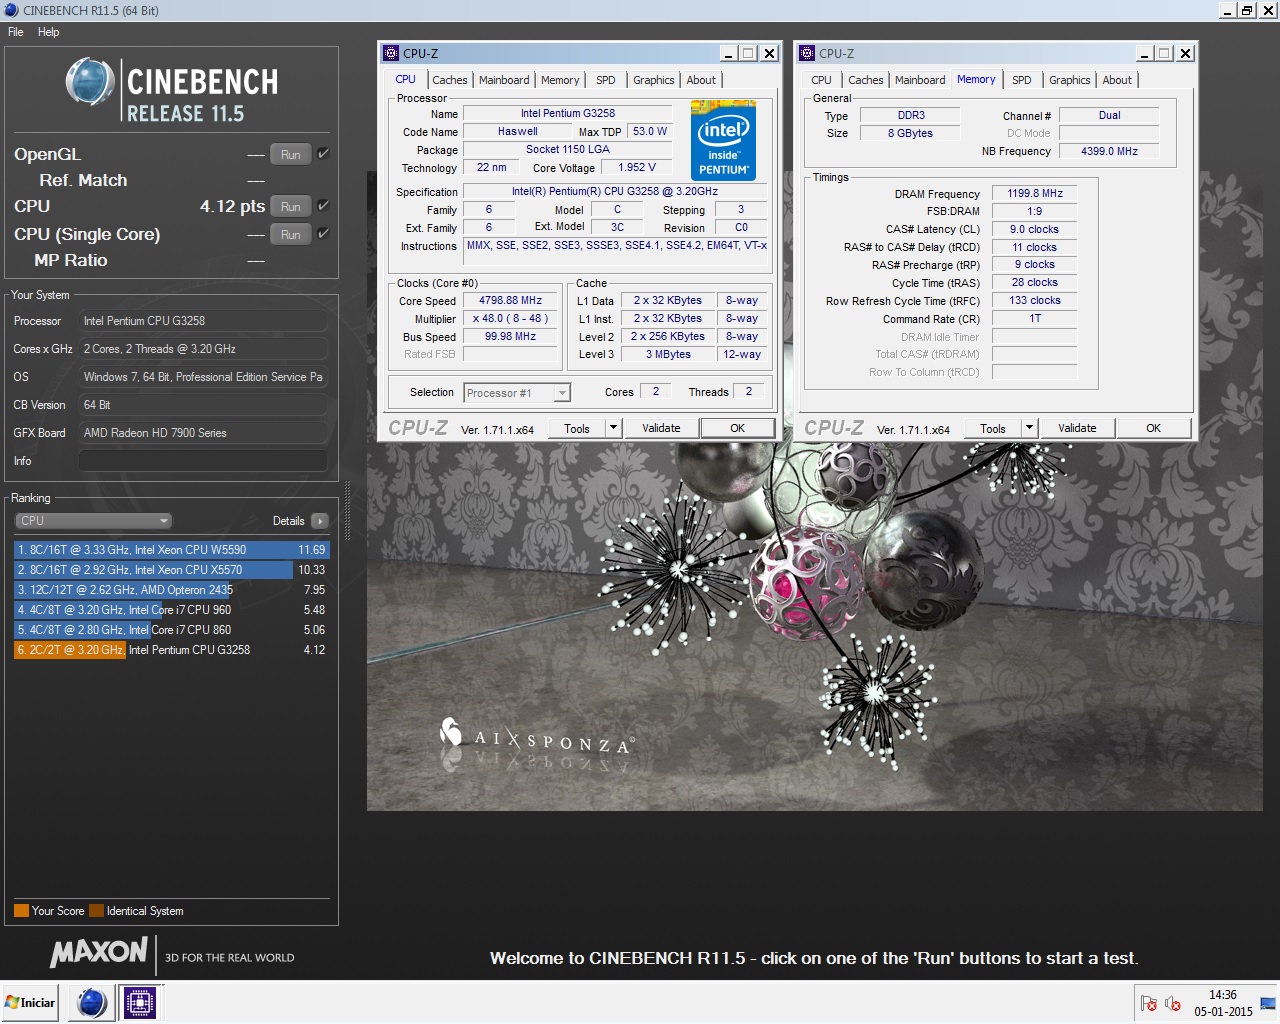Switch to About tab in right CPU-Z window
The height and width of the screenshot is (1024, 1280).
[1117, 80]
